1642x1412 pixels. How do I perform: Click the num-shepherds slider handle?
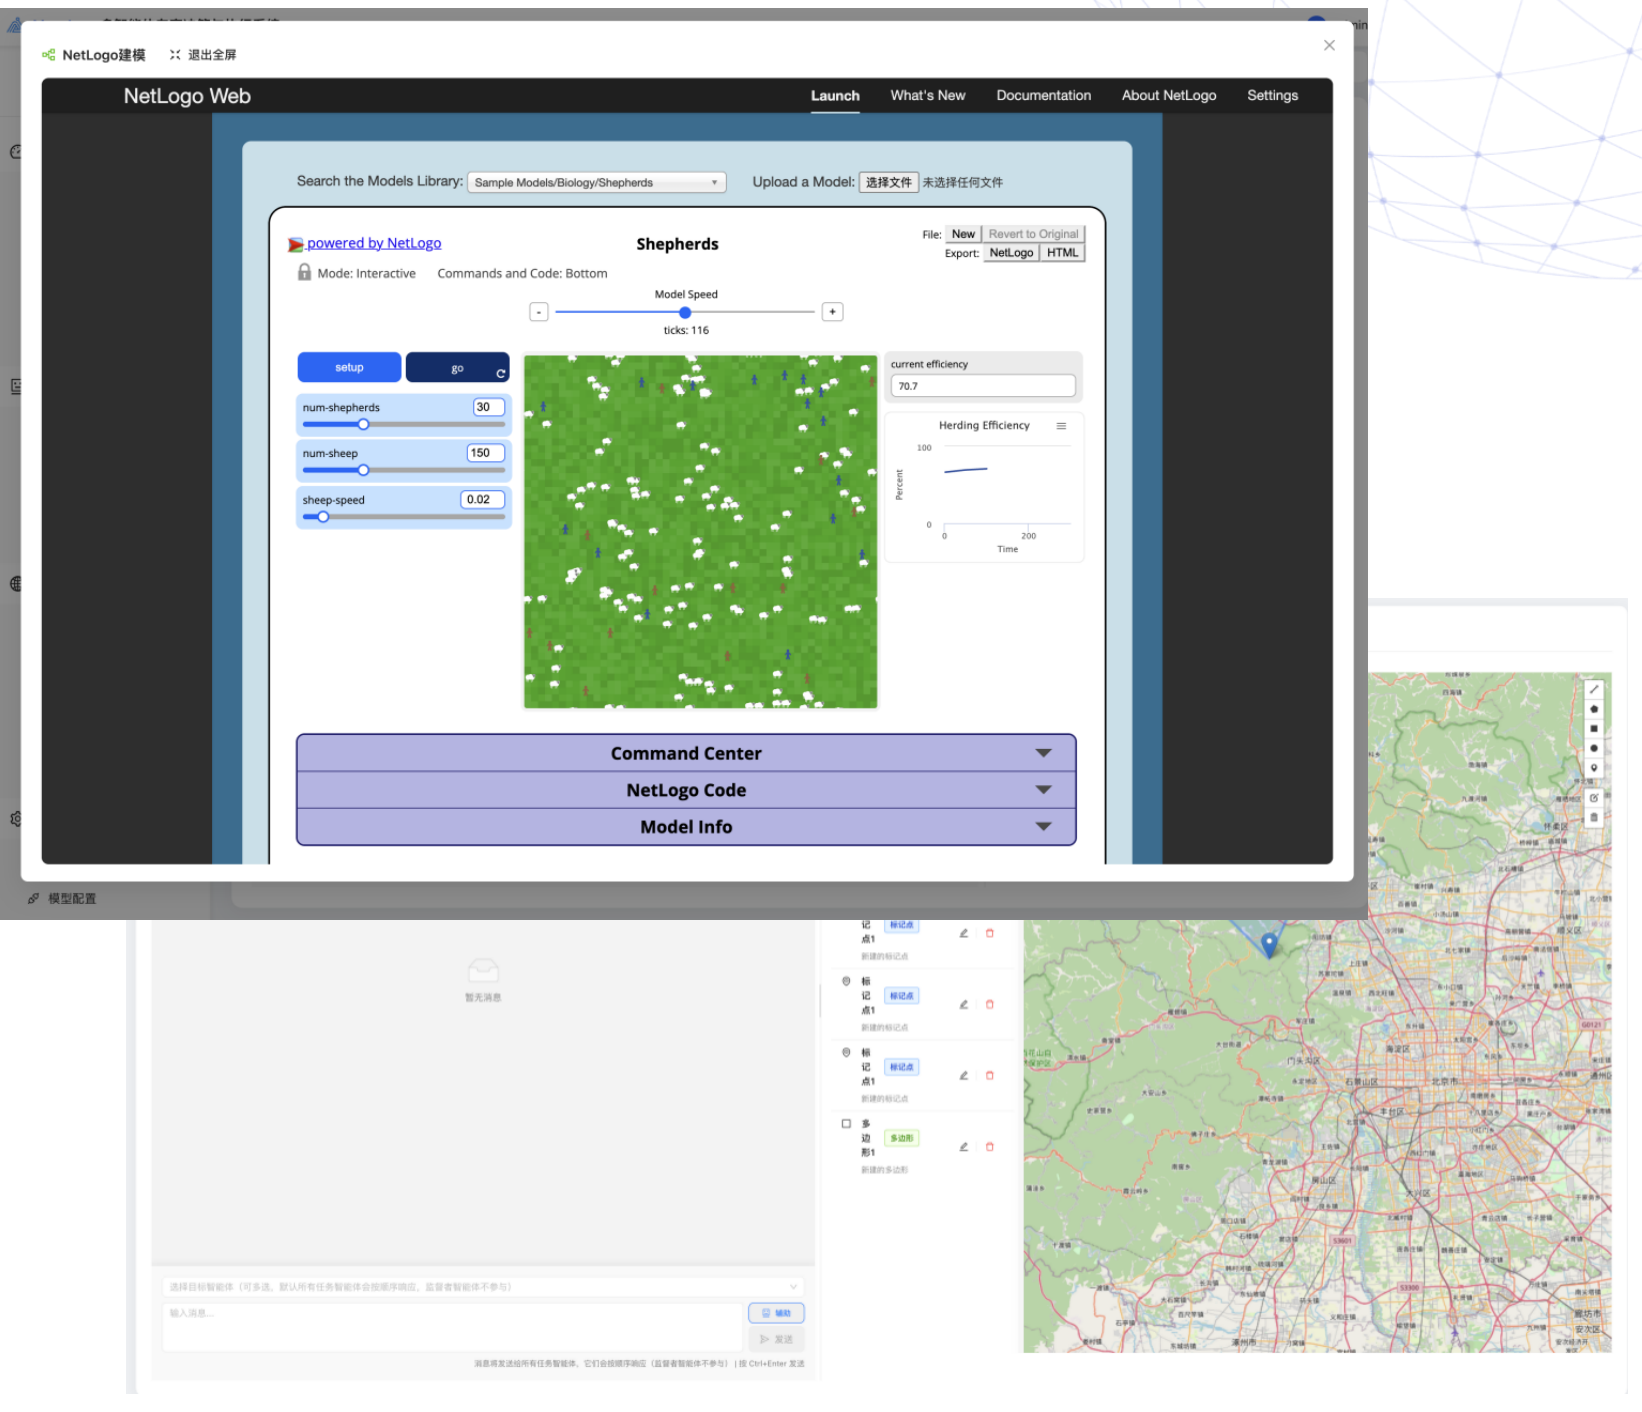coord(364,425)
